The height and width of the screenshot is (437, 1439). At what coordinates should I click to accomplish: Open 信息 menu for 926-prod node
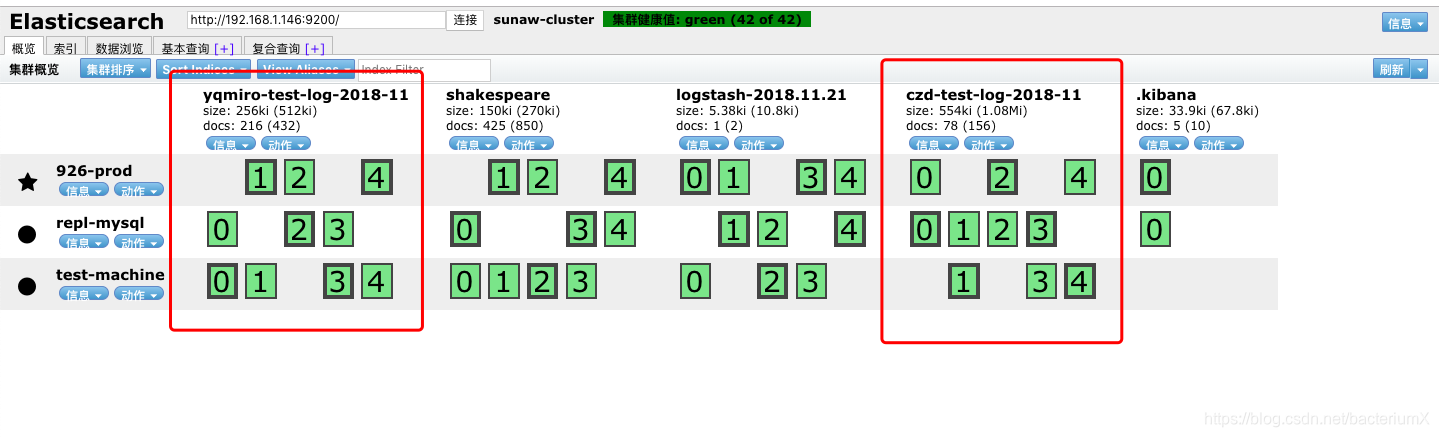(84, 190)
